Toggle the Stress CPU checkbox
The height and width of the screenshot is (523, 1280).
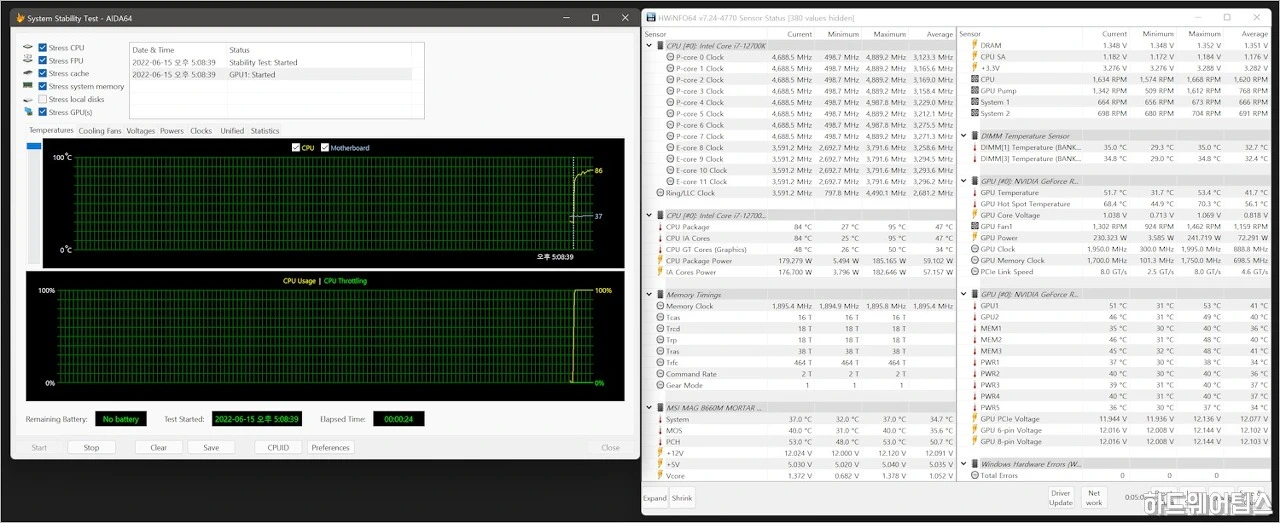[42, 48]
